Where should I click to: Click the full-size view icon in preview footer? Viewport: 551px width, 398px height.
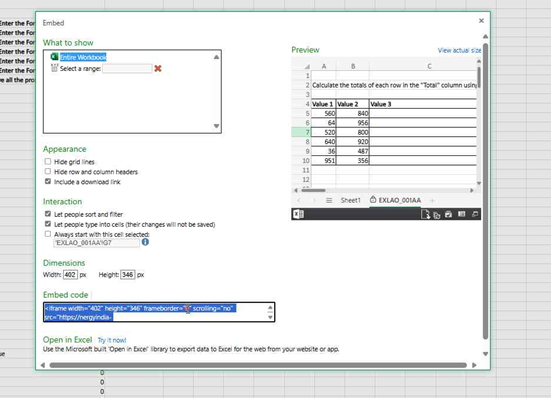point(475,214)
